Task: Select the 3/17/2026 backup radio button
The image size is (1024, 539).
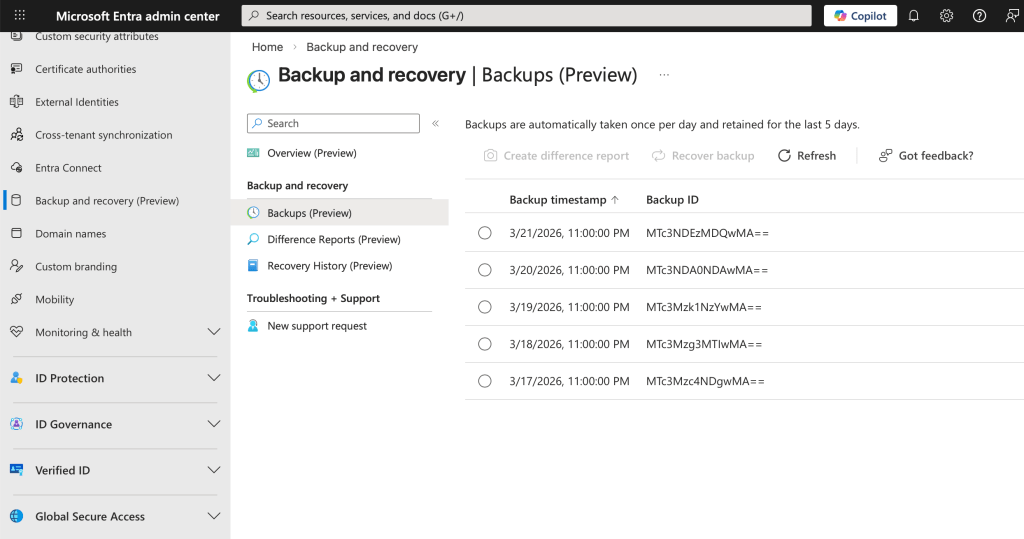Action: [485, 381]
